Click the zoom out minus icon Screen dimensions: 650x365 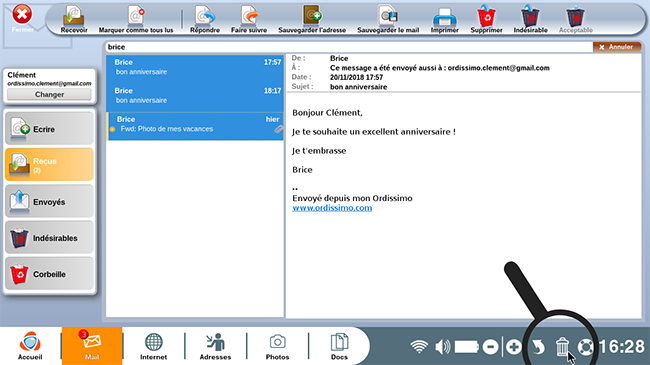click(x=490, y=346)
